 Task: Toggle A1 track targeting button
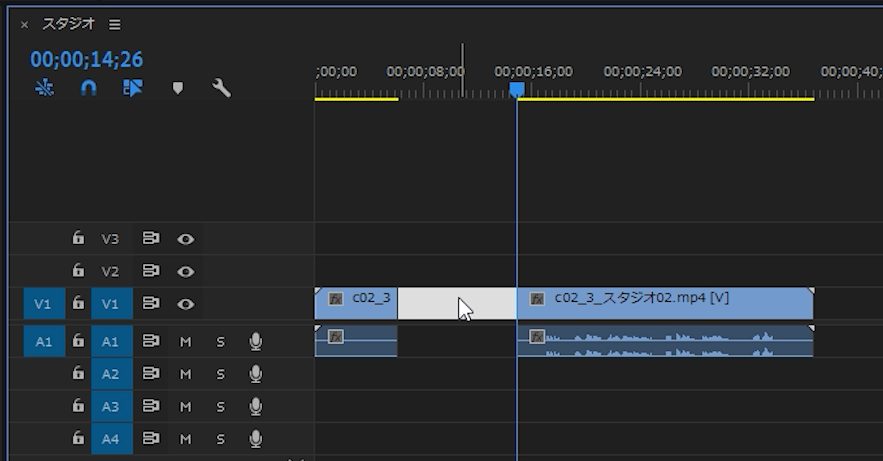tap(112, 341)
